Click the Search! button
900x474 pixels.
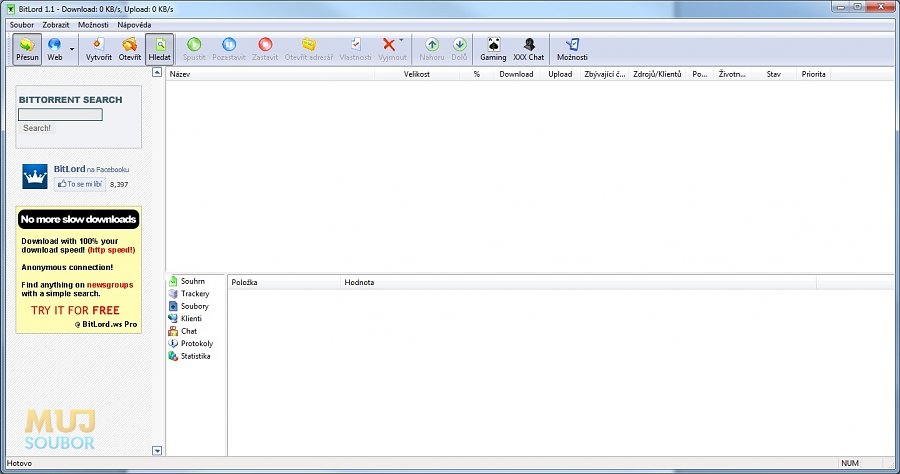point(37,128)
